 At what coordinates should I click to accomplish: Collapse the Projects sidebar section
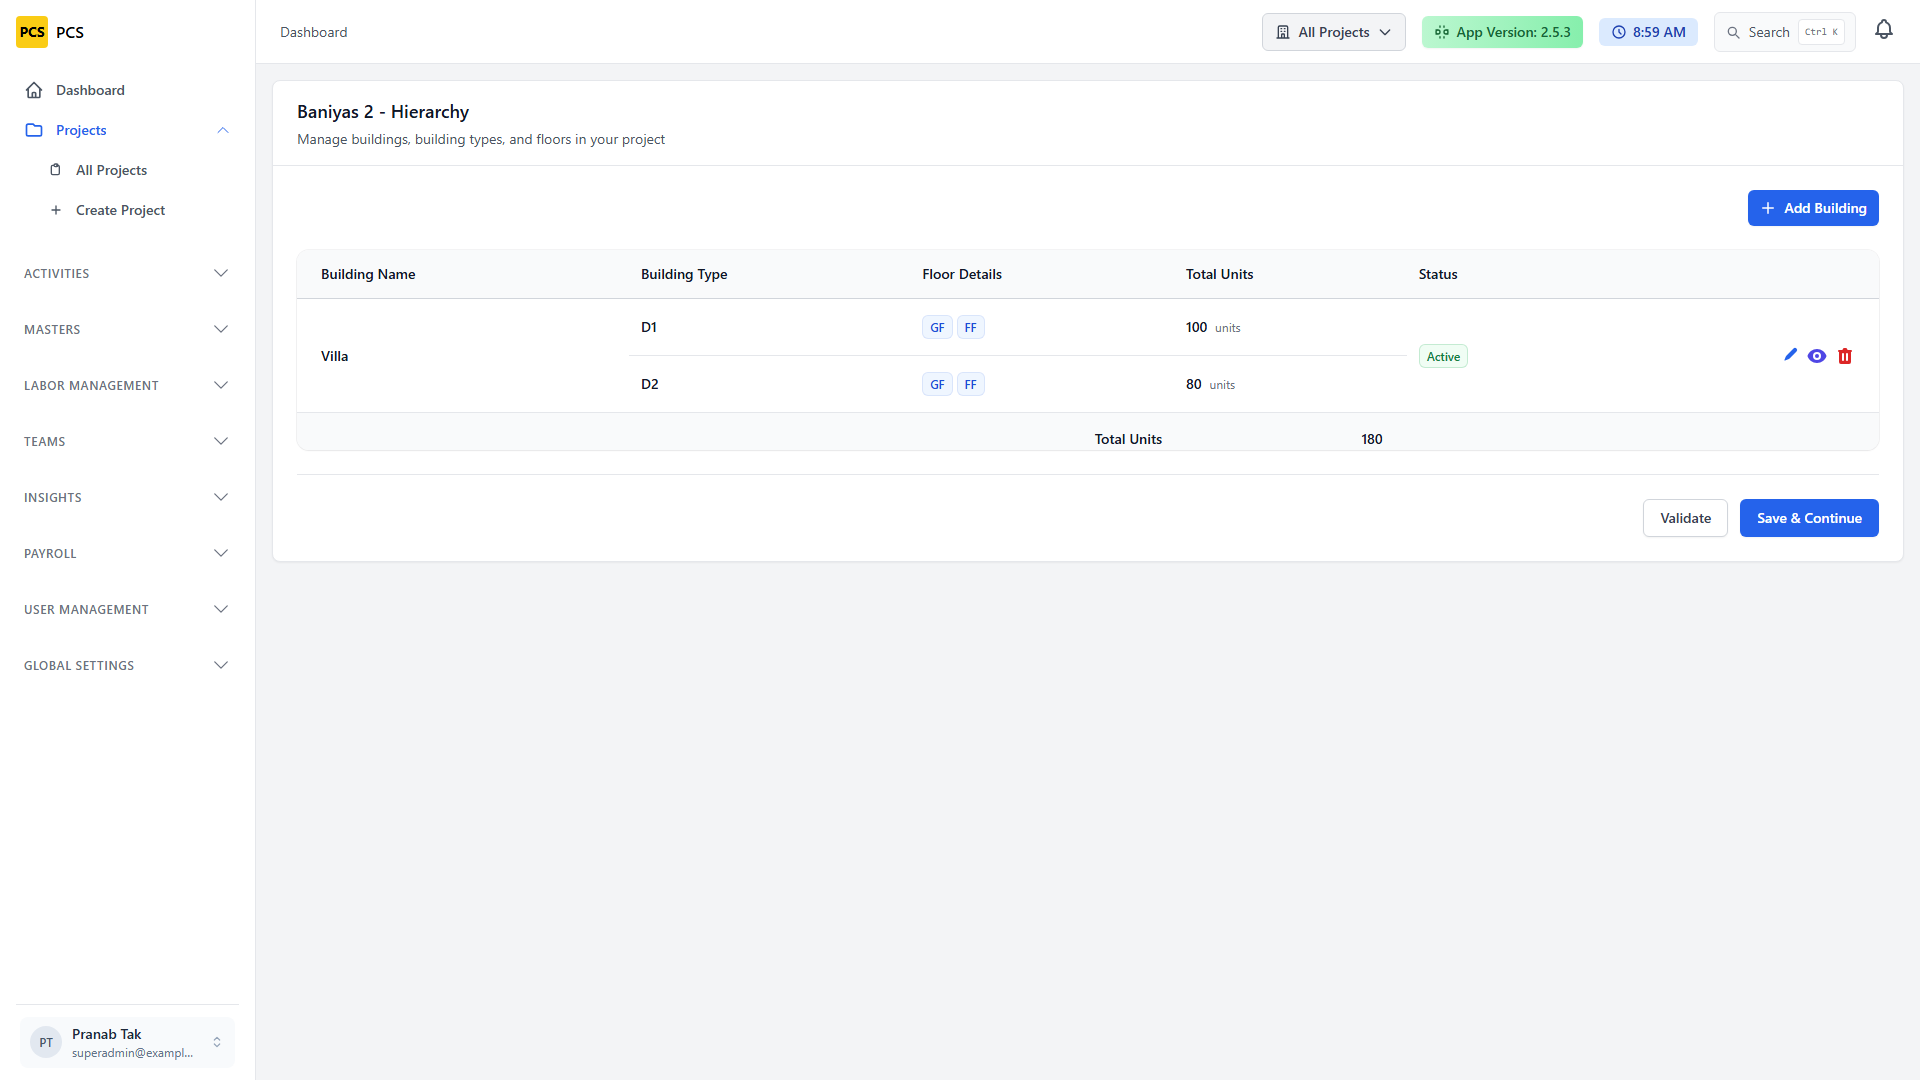coord(223,130)
